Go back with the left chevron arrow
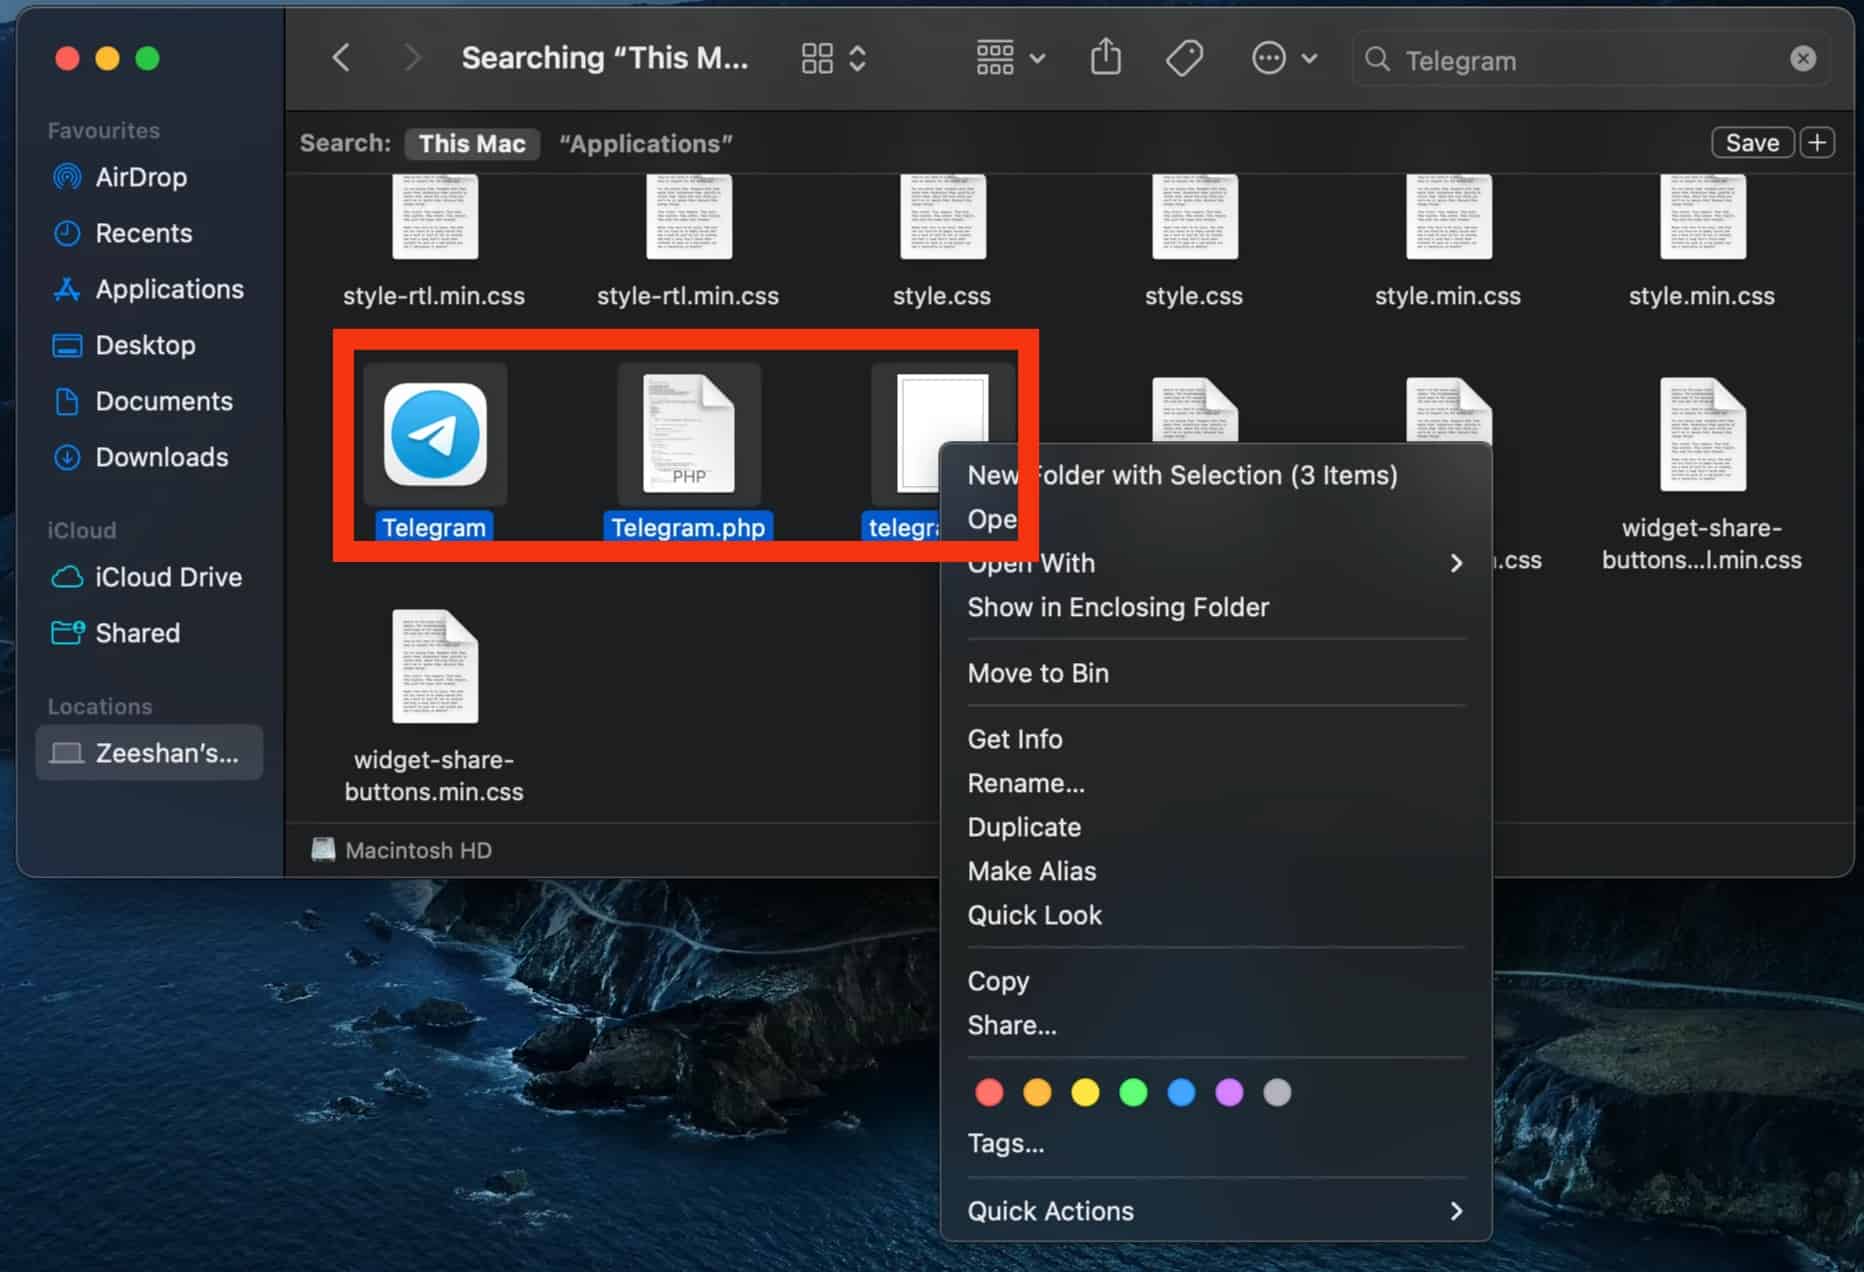This screenshot has height=1272, width=1864. pyautogui.click(x=341, y=58)
